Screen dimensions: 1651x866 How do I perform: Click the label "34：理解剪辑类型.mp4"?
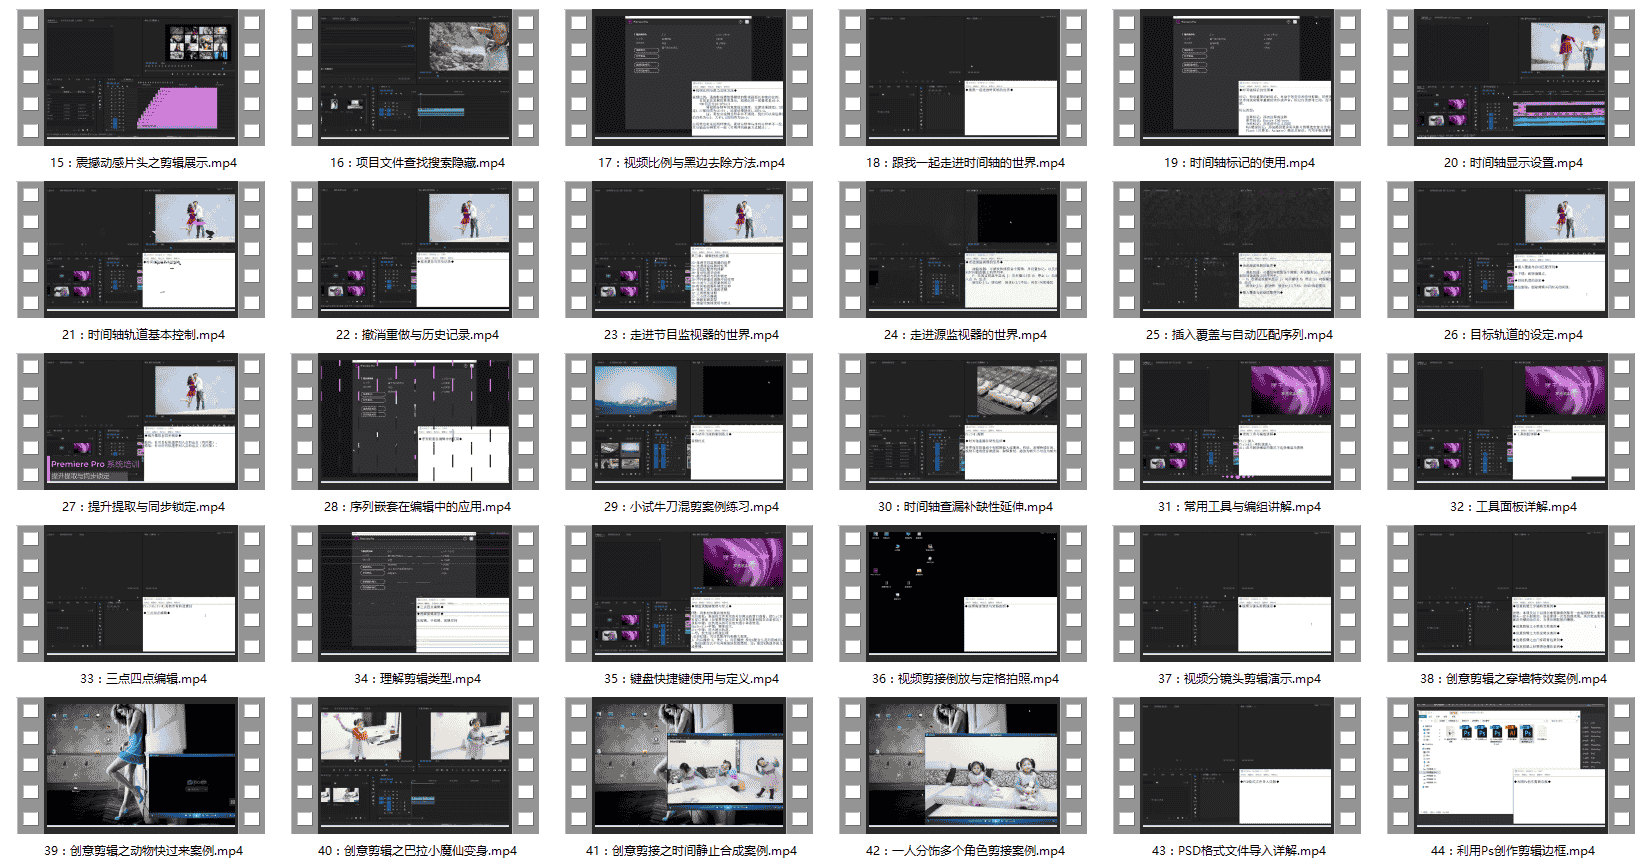pos(417,679)
